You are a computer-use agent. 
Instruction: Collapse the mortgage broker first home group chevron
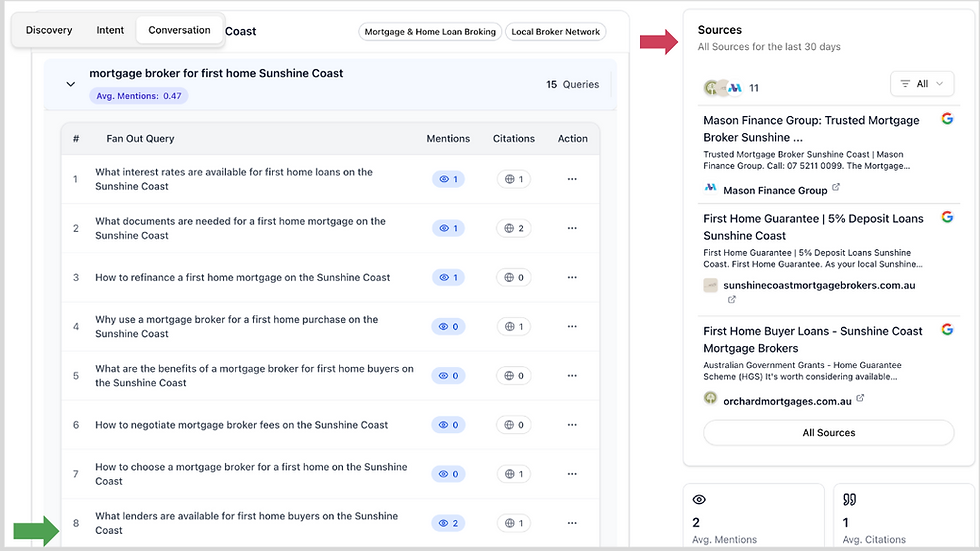pos(71,84)
